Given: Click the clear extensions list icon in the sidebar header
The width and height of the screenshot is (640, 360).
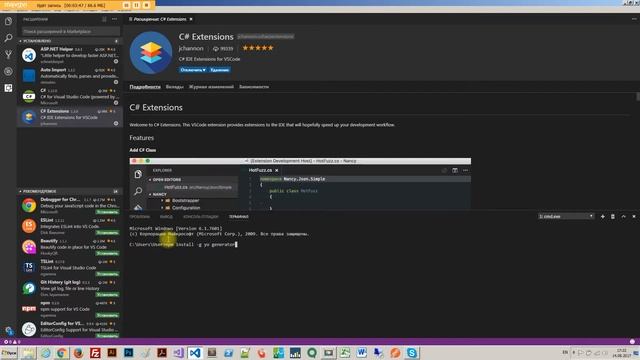Looking at the screenshot, I should pos(104,19).
